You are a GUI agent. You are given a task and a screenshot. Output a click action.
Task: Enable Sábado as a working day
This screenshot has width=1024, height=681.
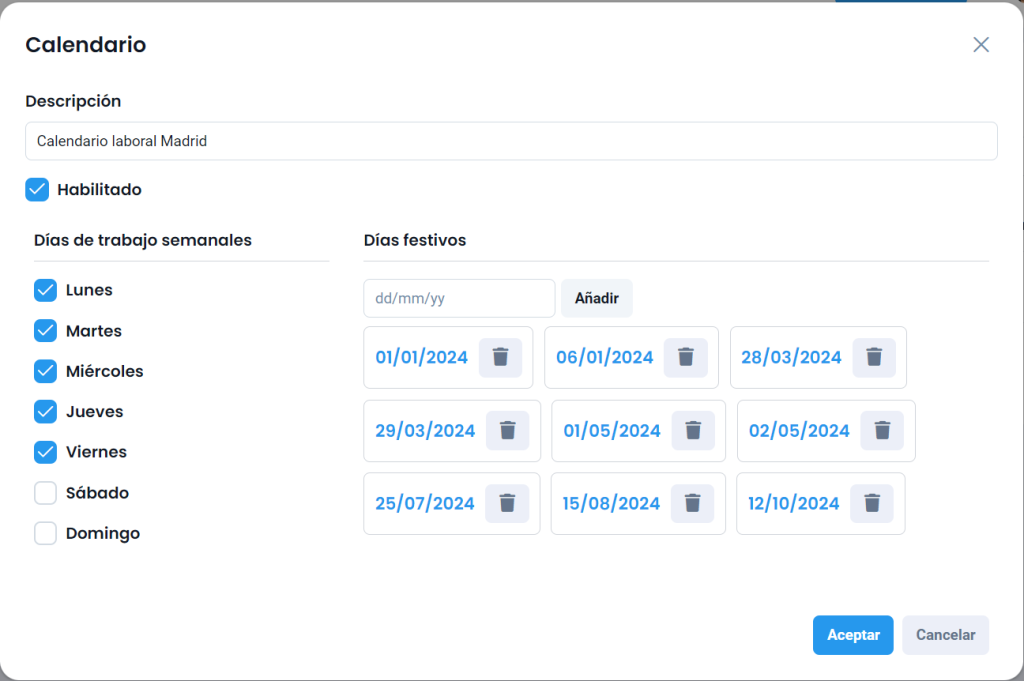46,493
